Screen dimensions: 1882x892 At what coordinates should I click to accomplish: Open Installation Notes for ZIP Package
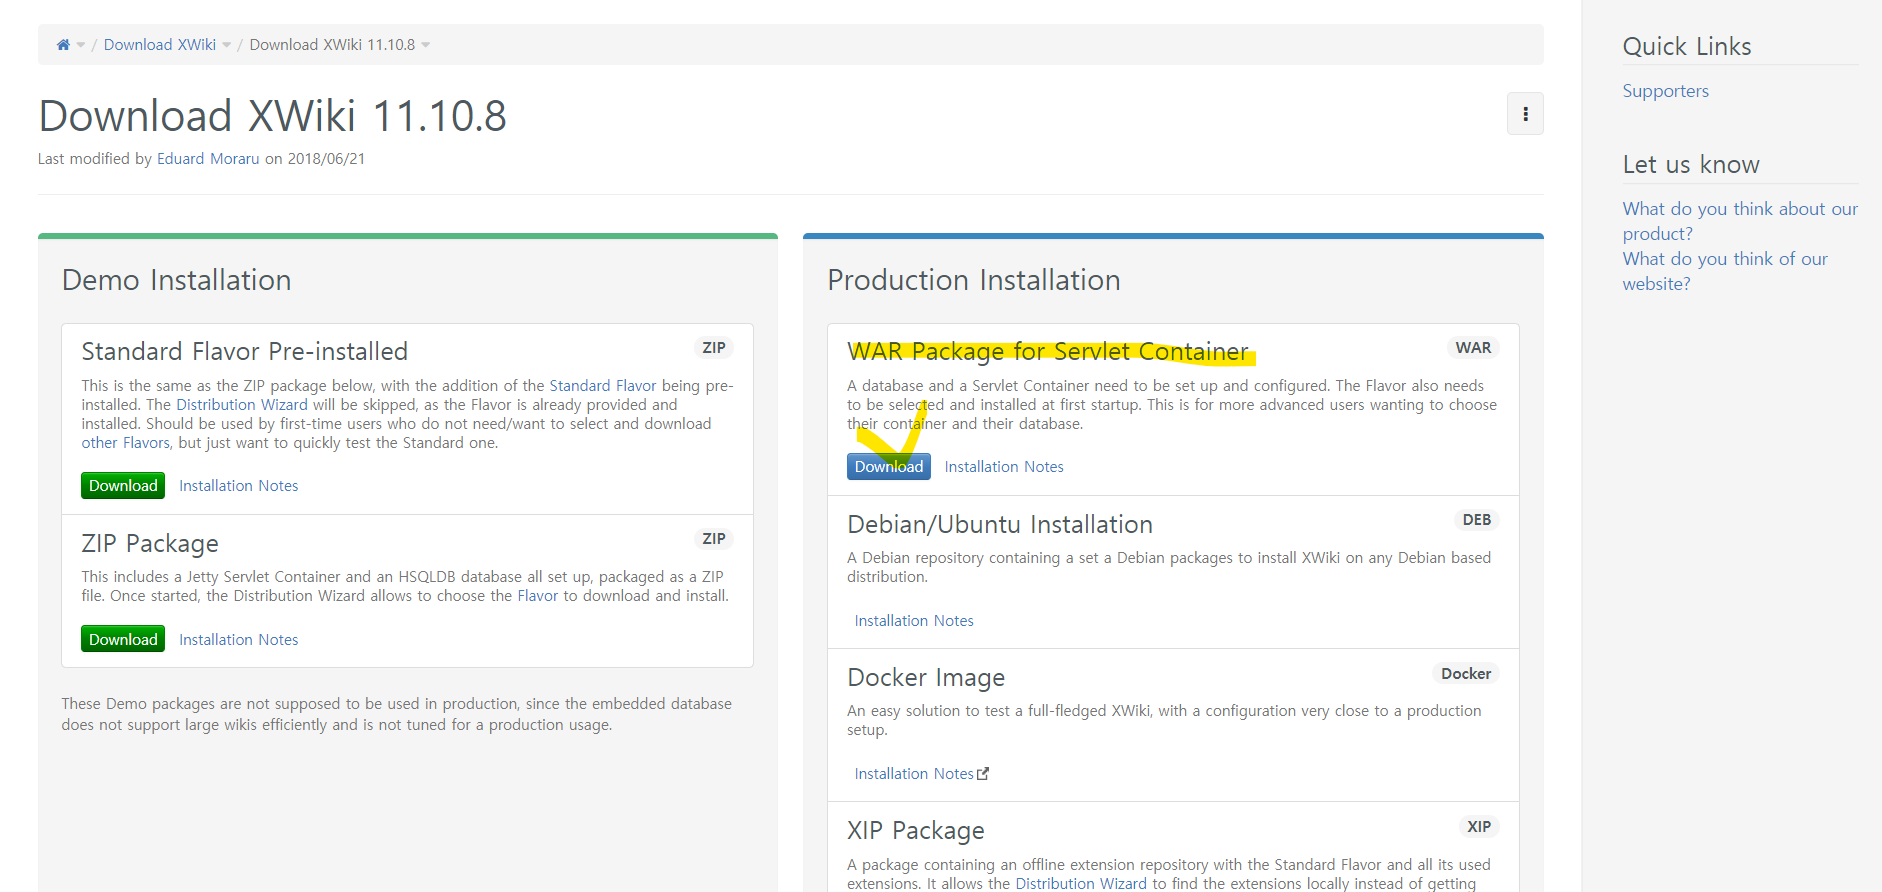(x=239, y=640)
